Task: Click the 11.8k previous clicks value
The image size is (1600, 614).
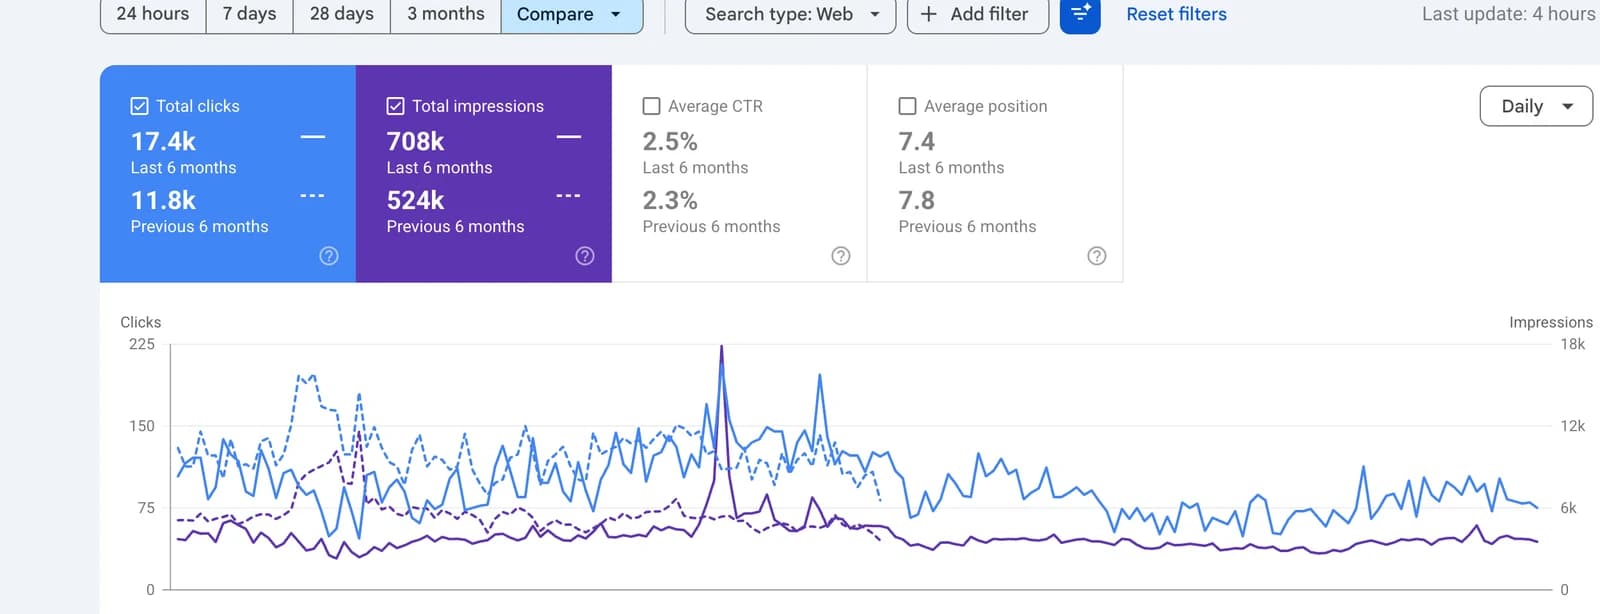Action: coord(163,200)
